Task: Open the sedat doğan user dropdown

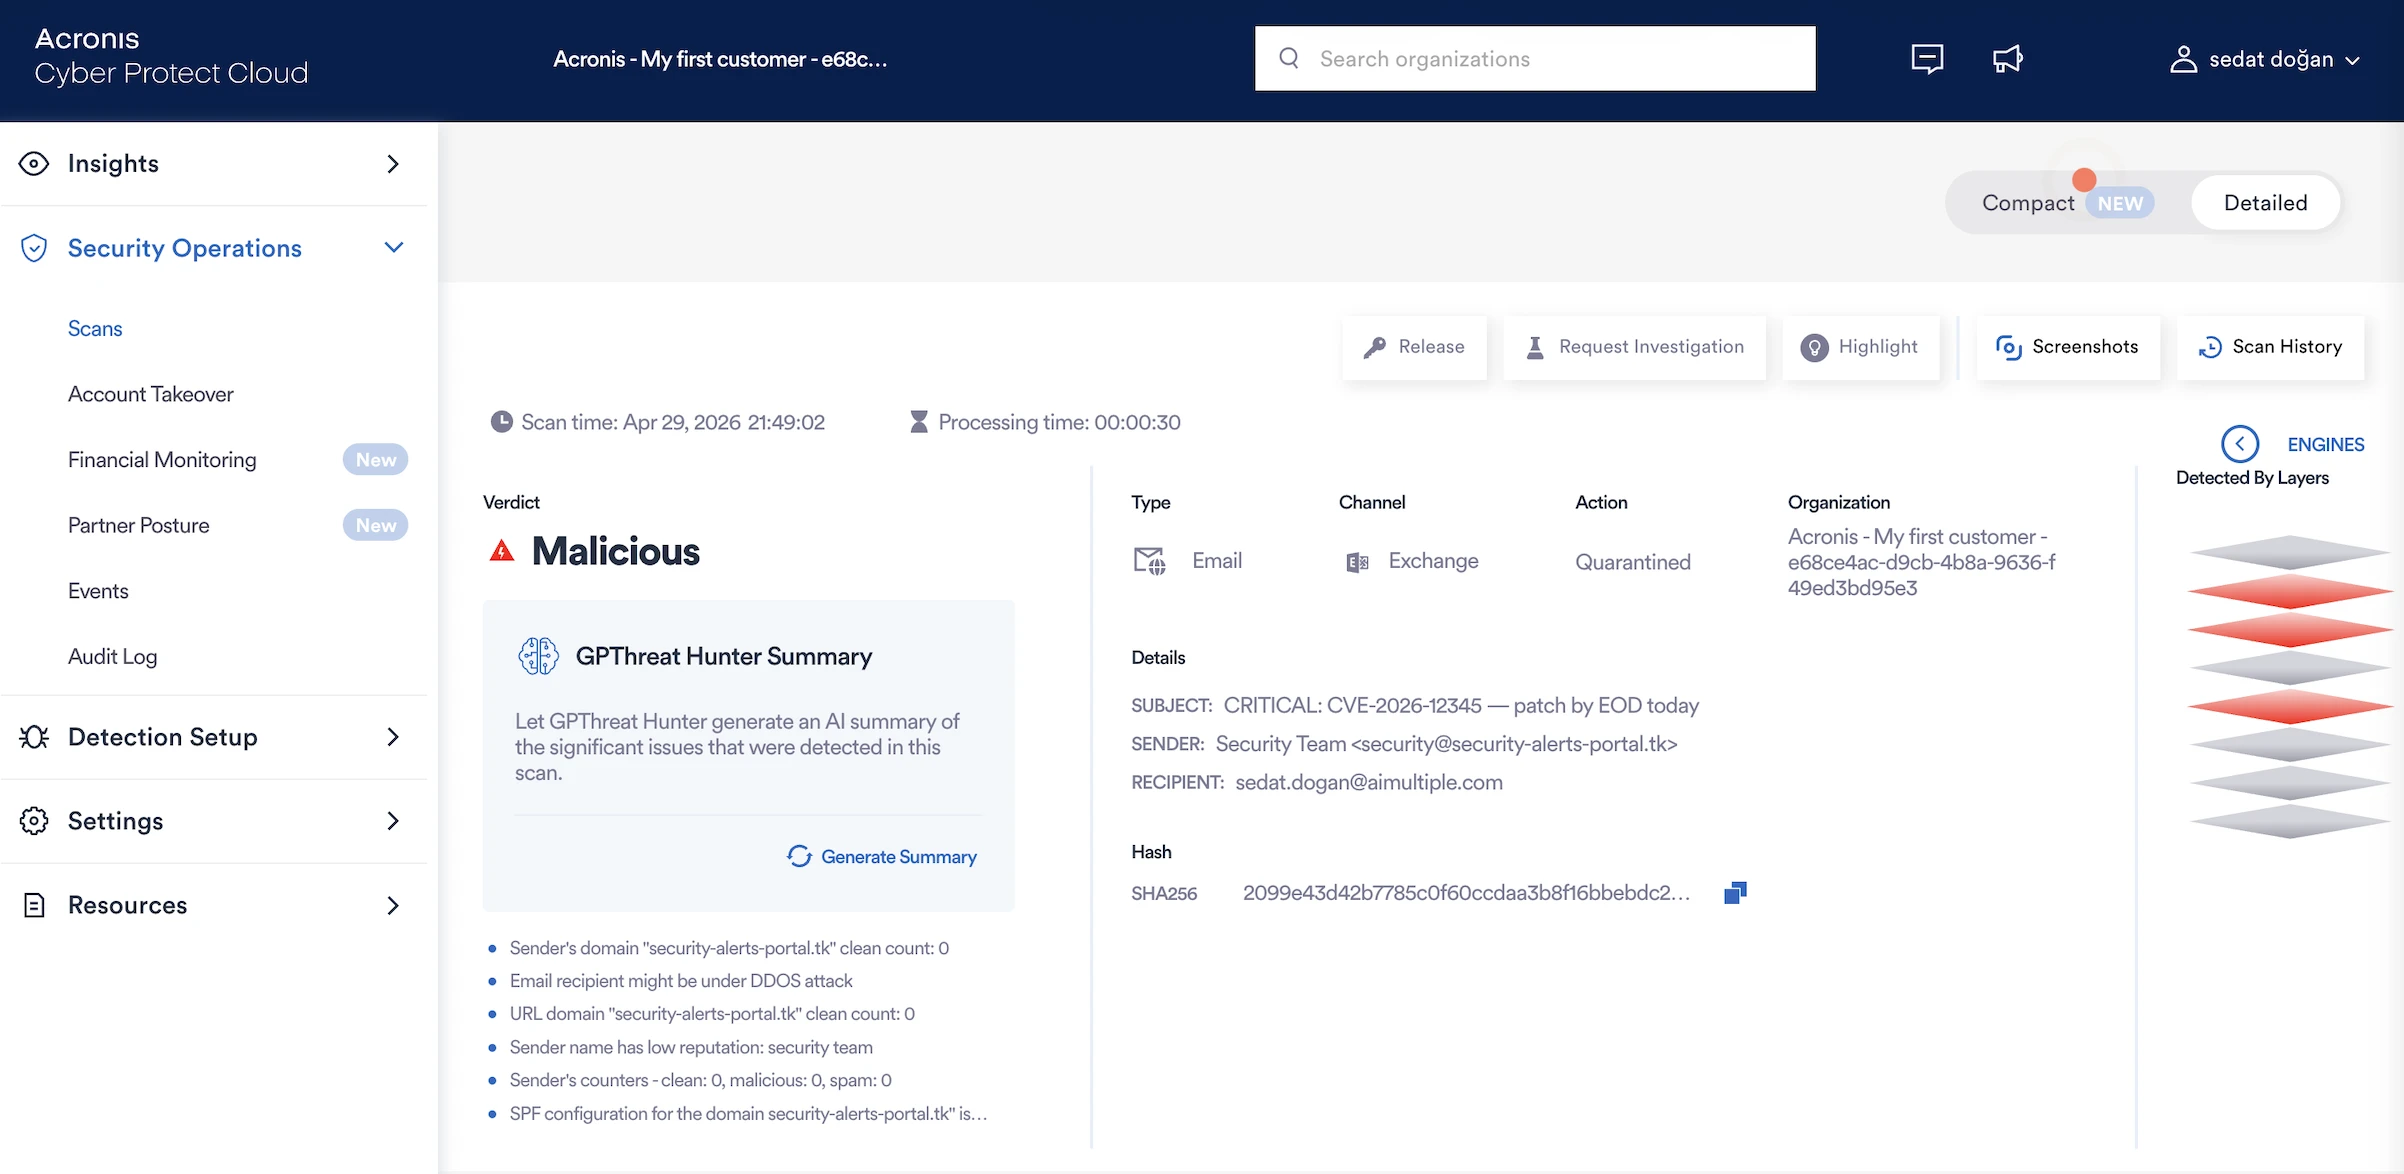Action: [2265, 60]
